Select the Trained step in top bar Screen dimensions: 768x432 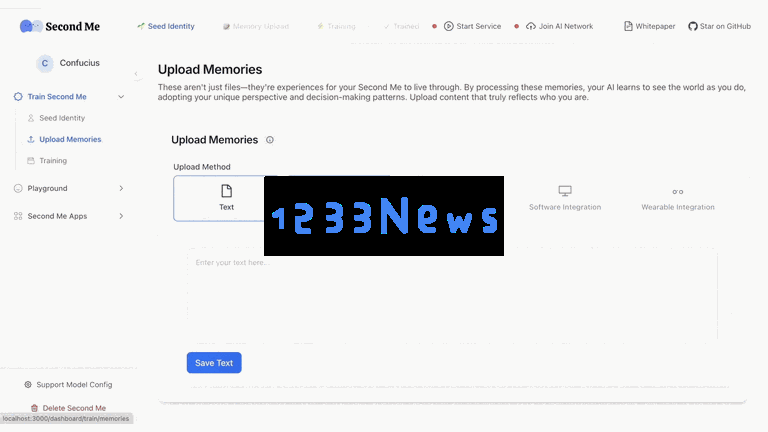point(402,26)
